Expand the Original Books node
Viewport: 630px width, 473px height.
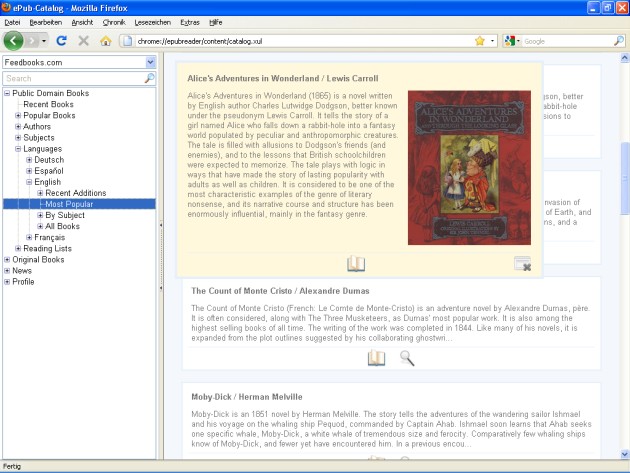[7, 260]
